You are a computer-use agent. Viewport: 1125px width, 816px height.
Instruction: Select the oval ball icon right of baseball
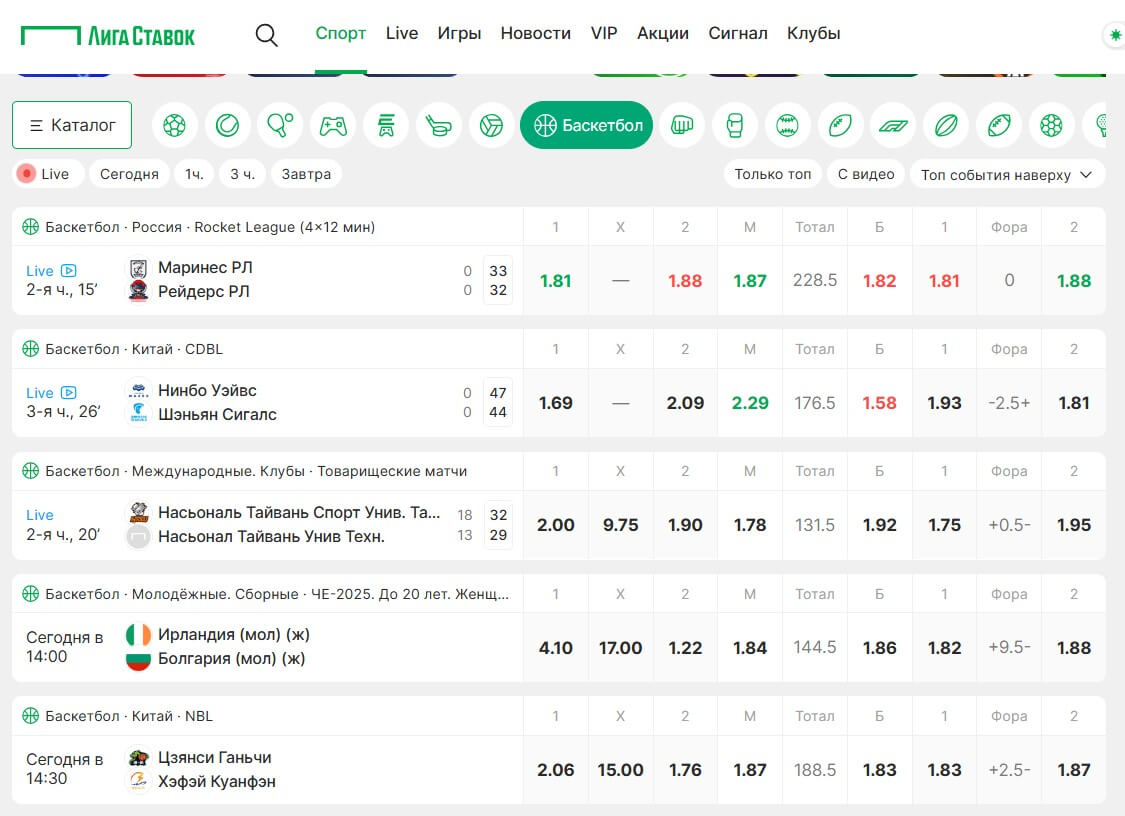pyautogui.click(x=840, y=126)
